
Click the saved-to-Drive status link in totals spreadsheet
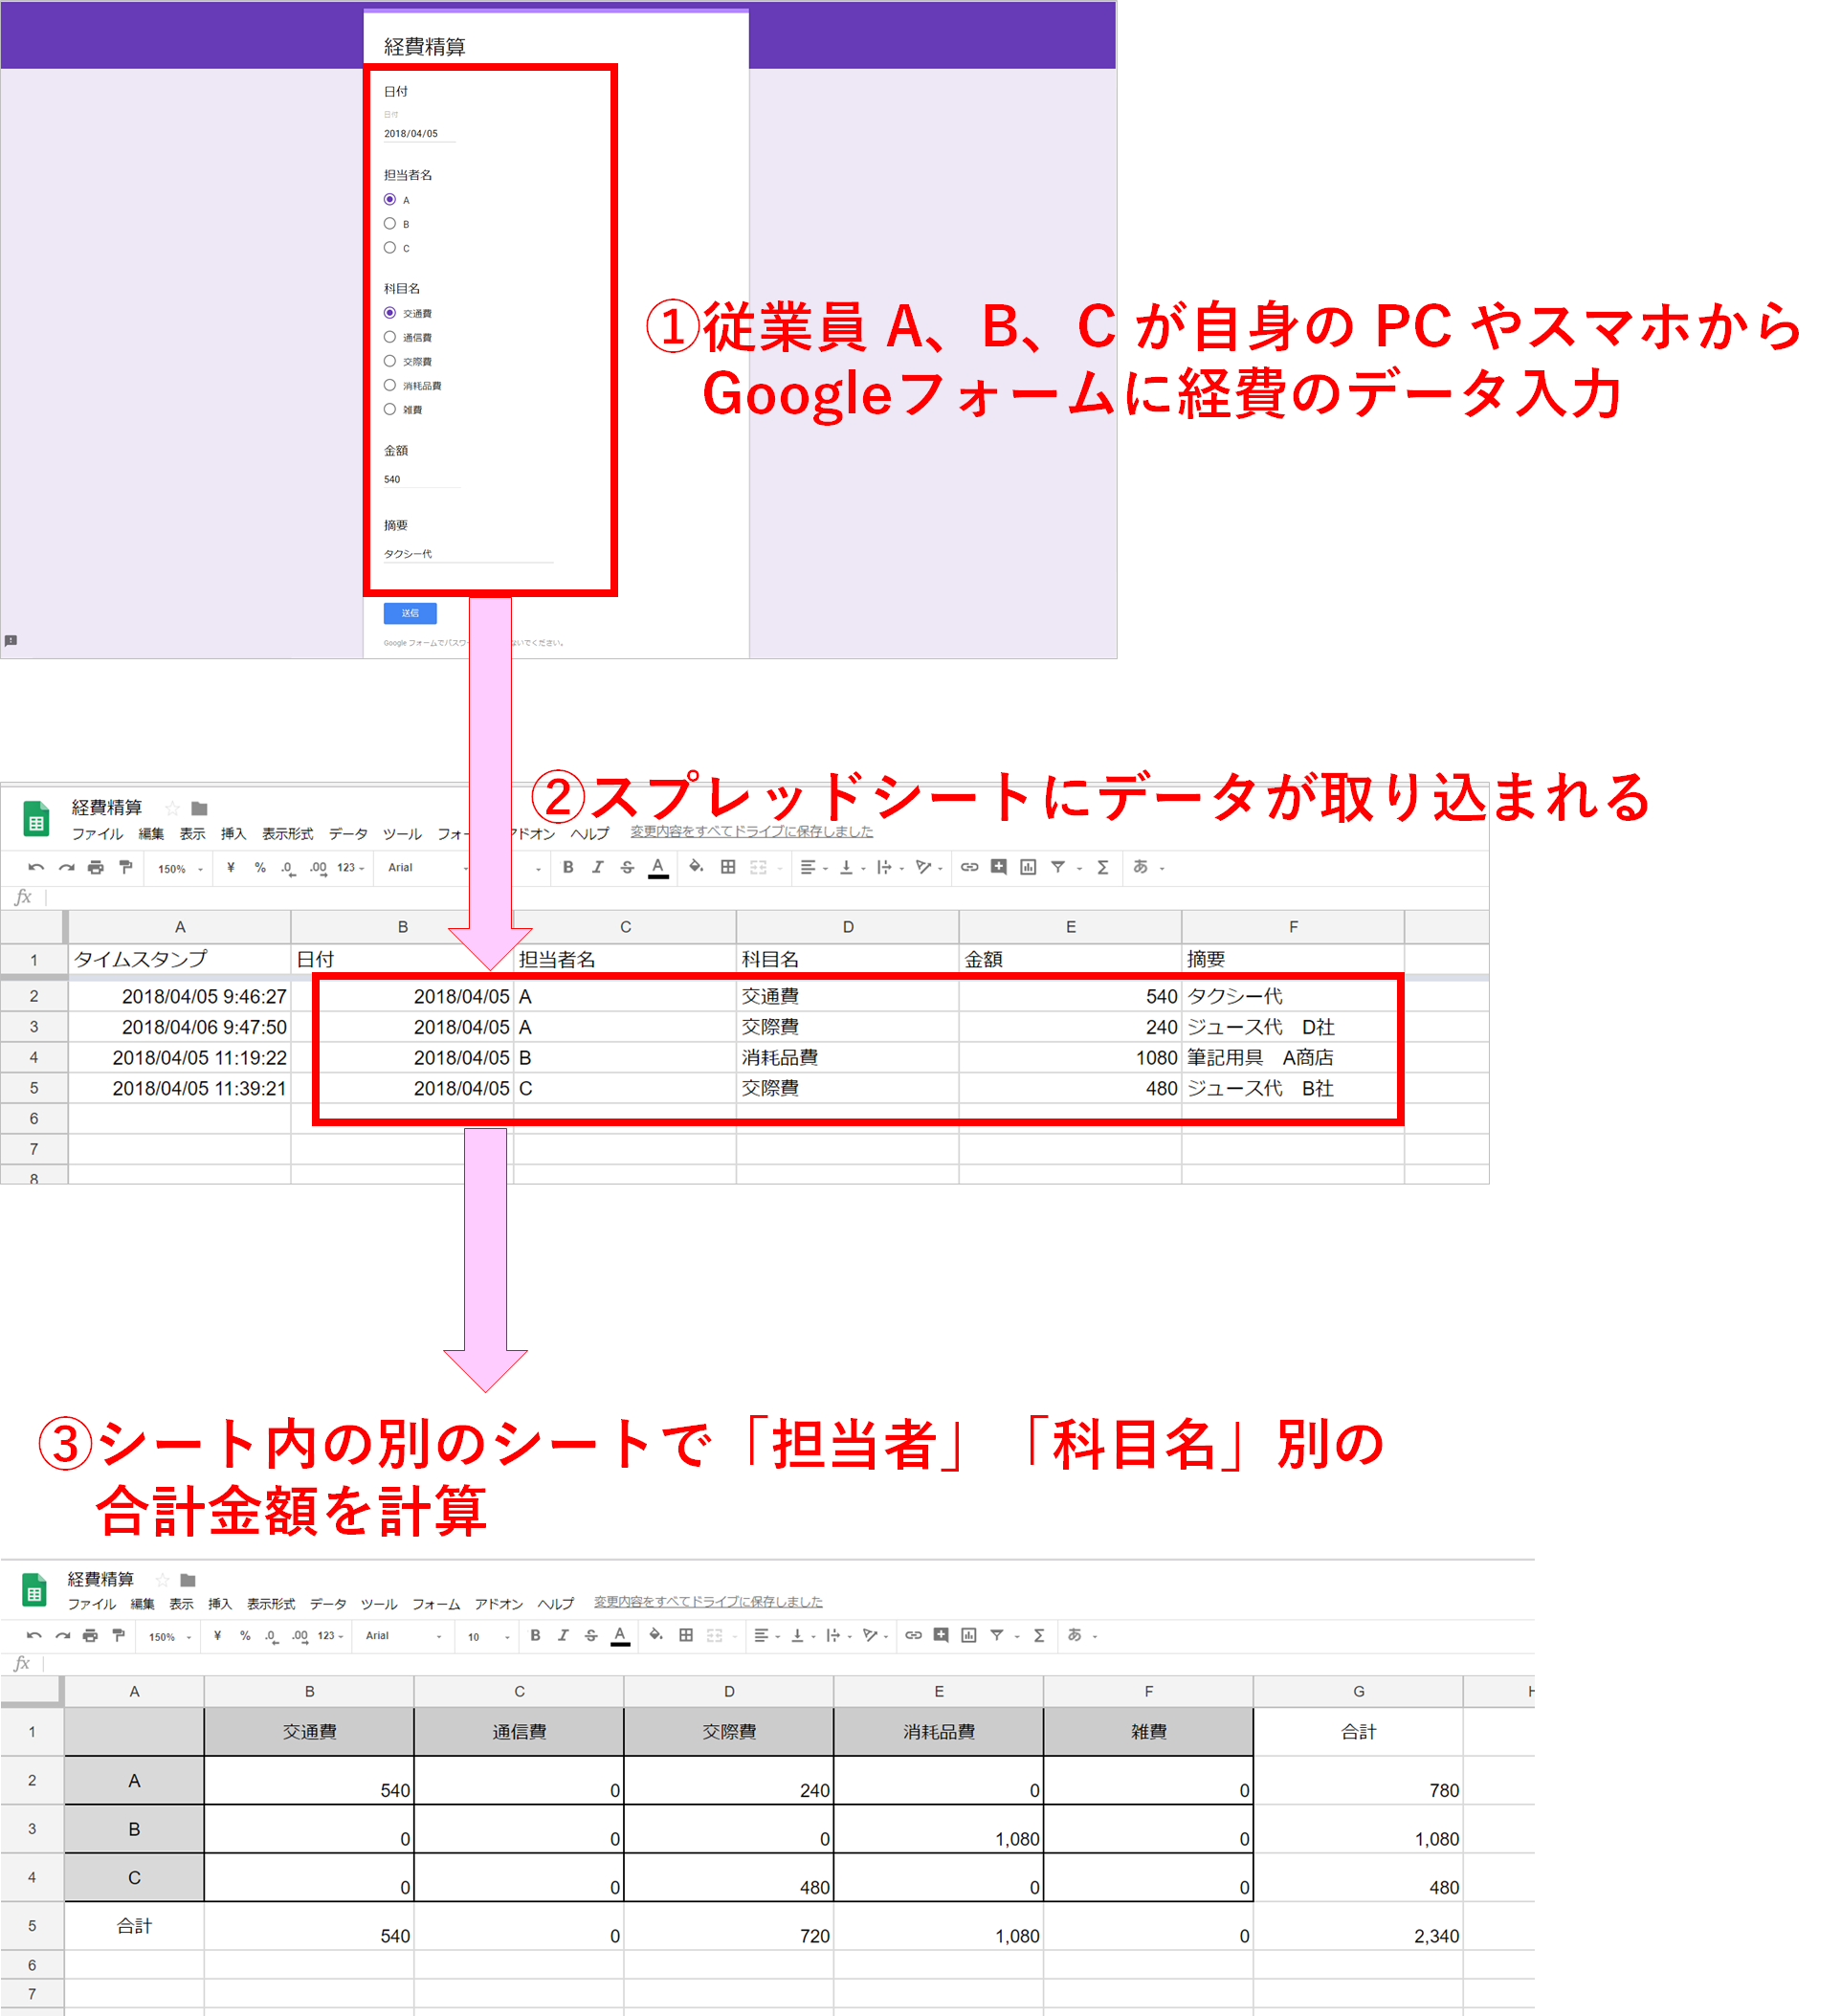click(708, 1602)
